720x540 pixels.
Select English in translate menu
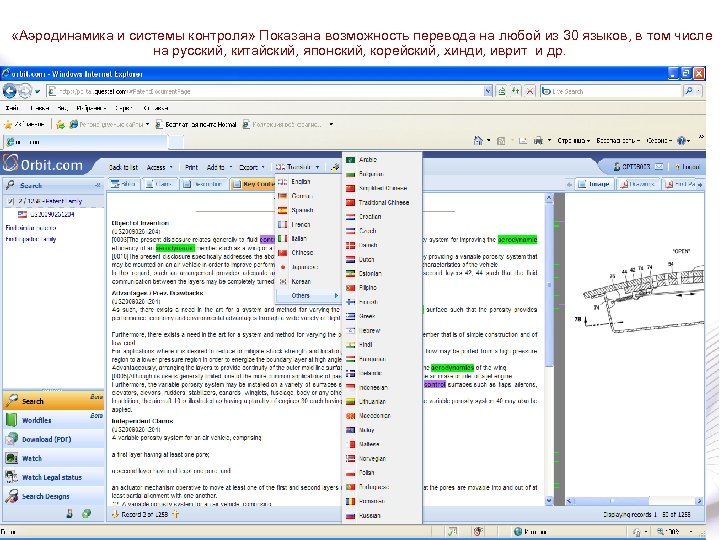click(308, 181)
